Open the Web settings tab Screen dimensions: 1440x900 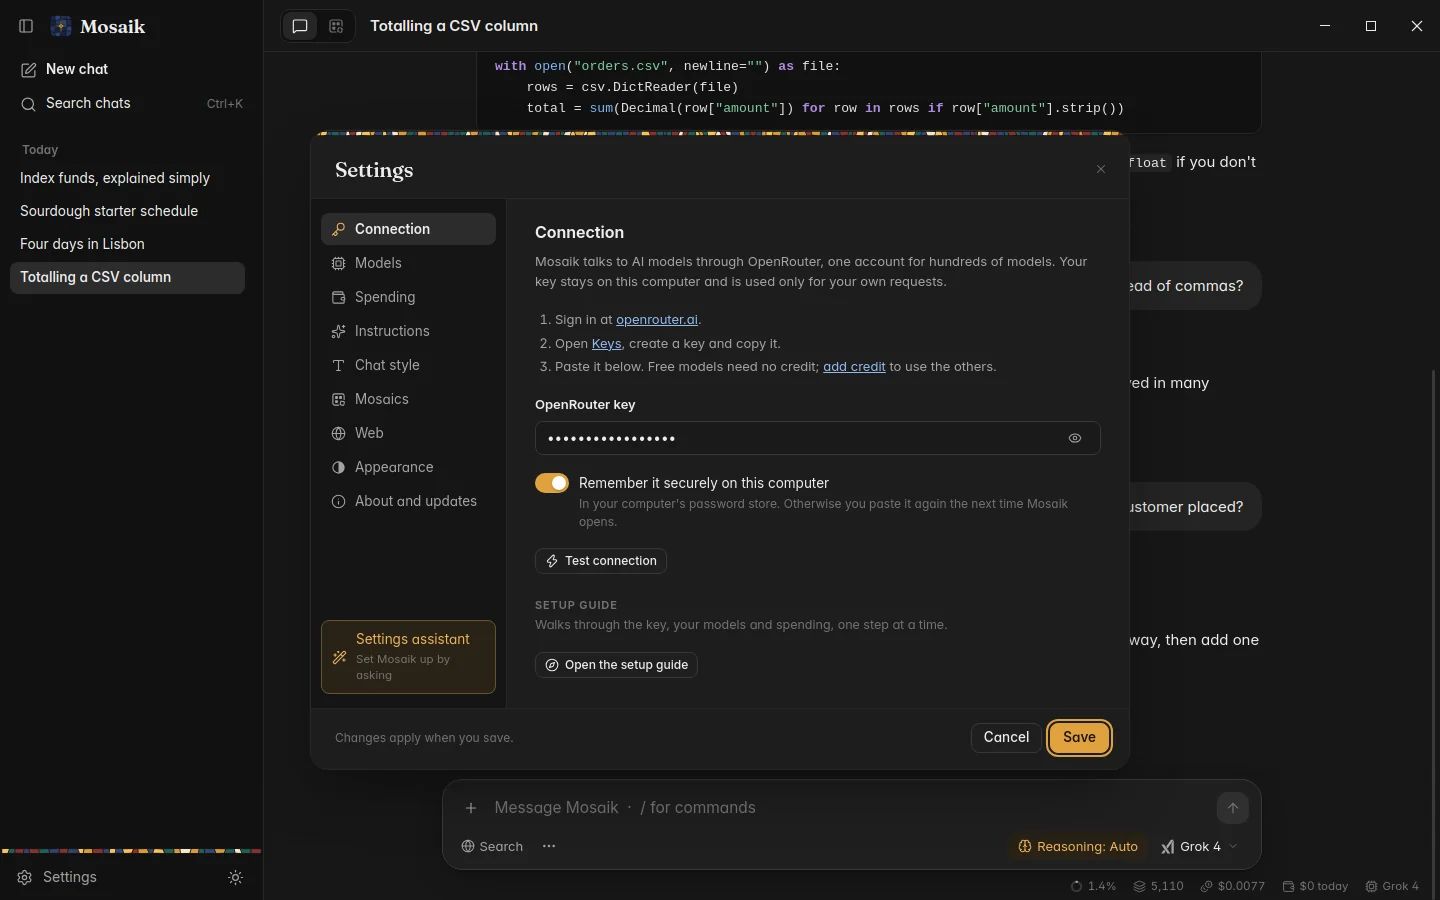408,433
